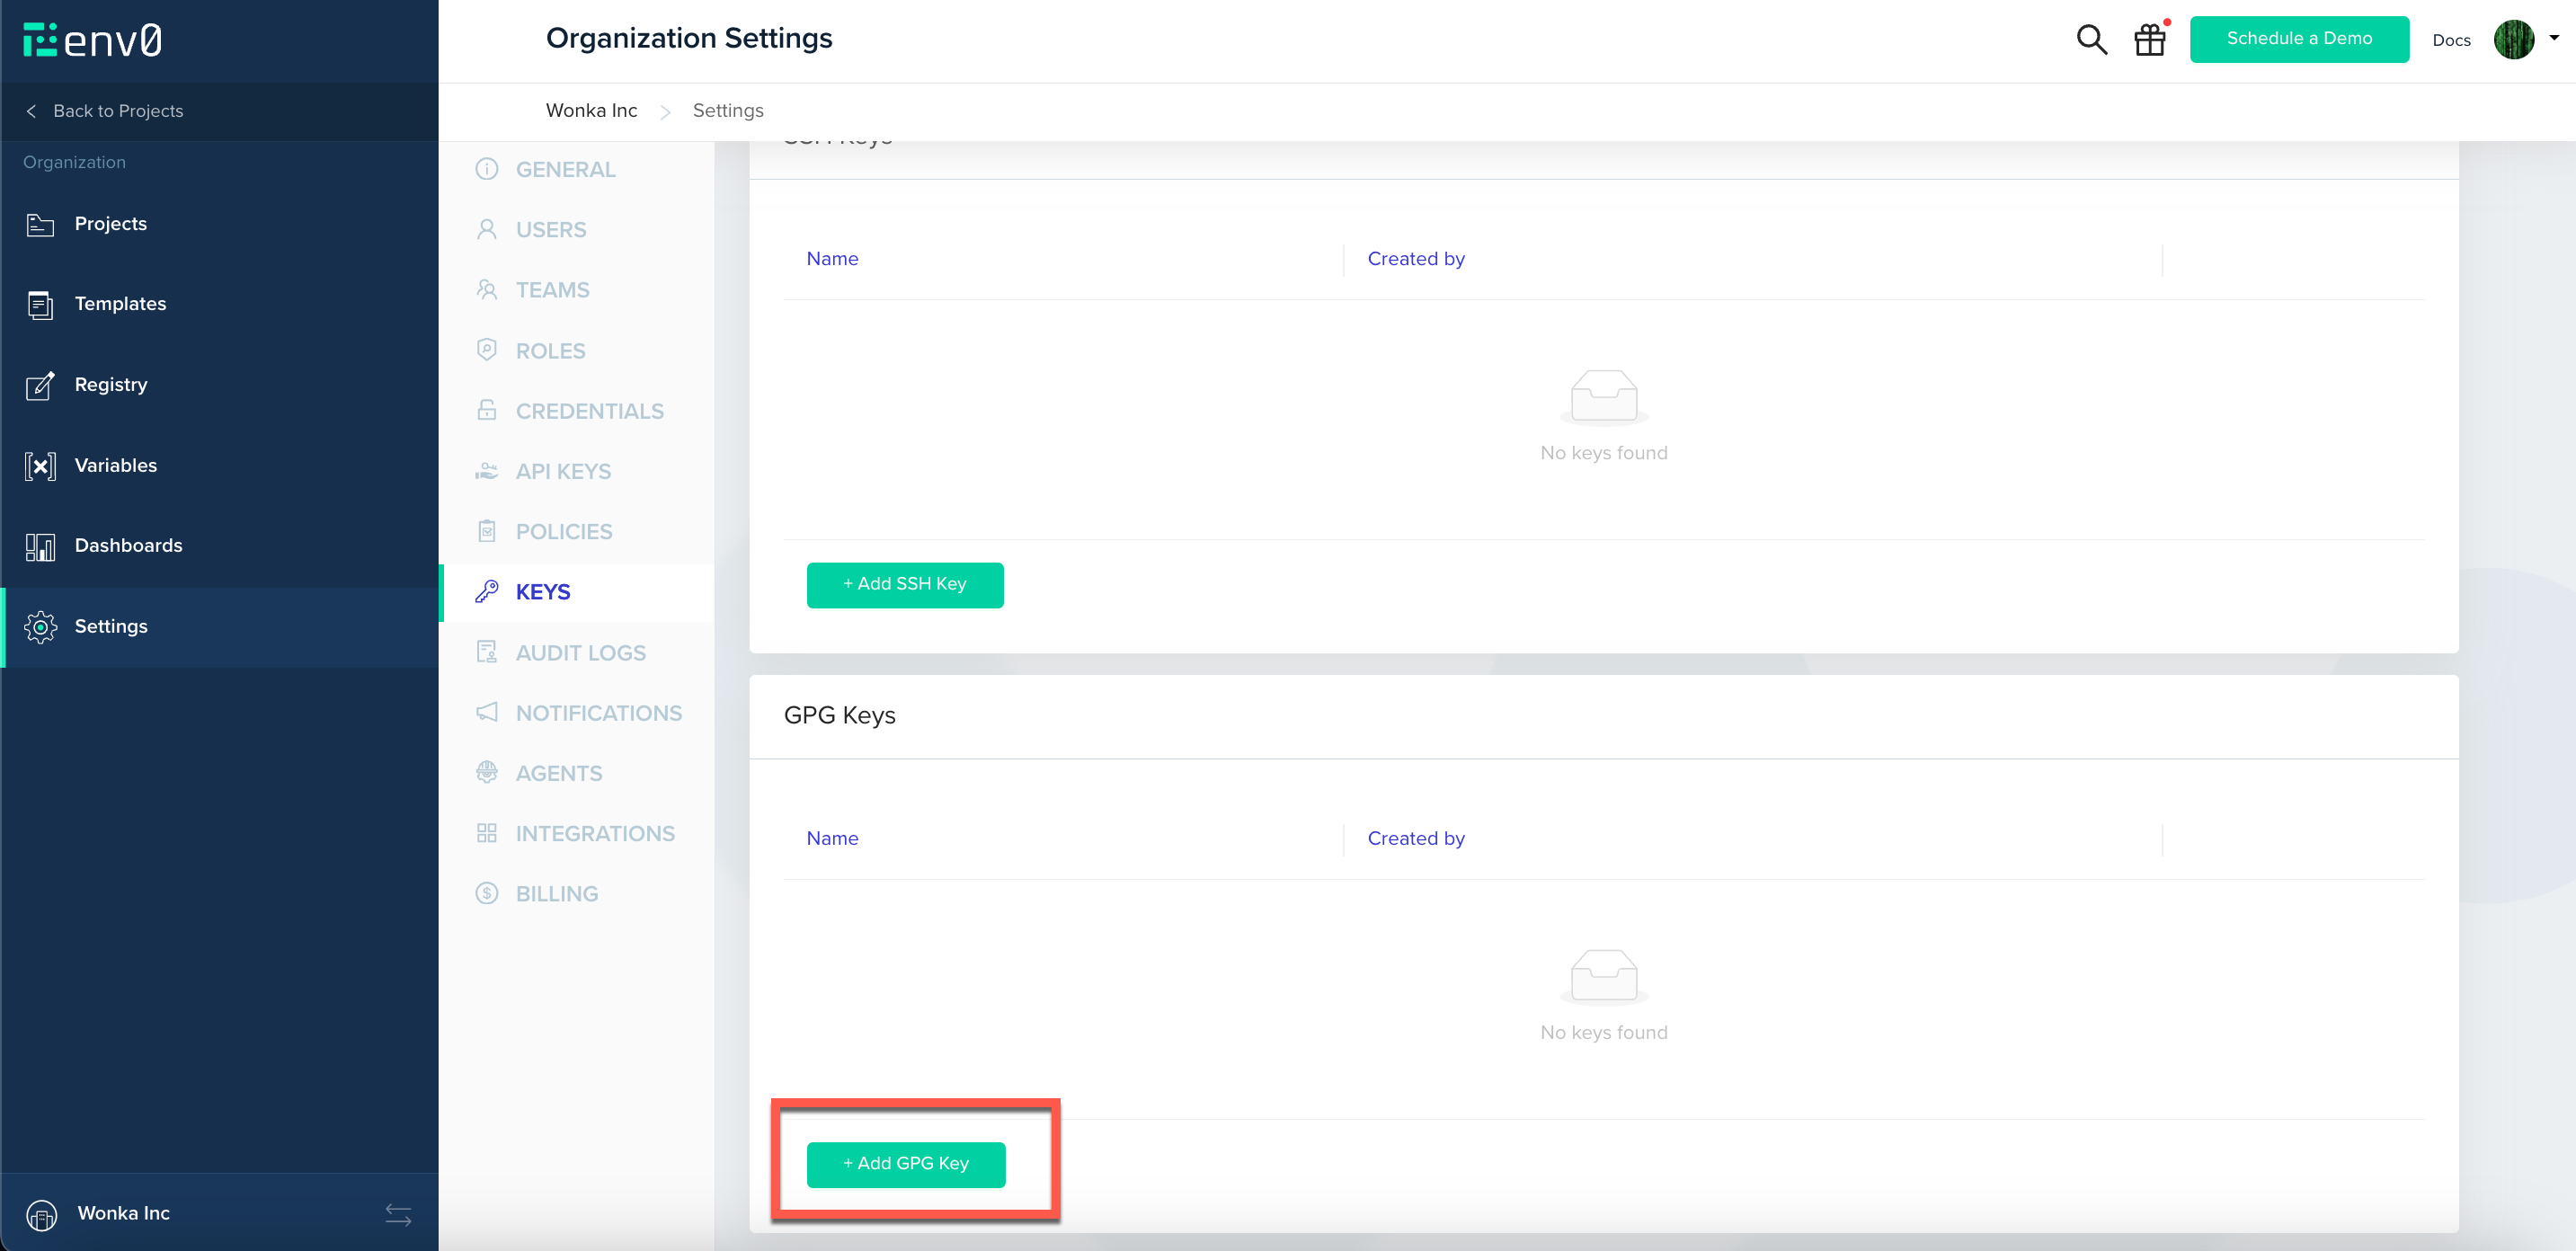This screenshot has width=2576, height=1251.
Task: Click the env0 logo
Action: point(92,40)
